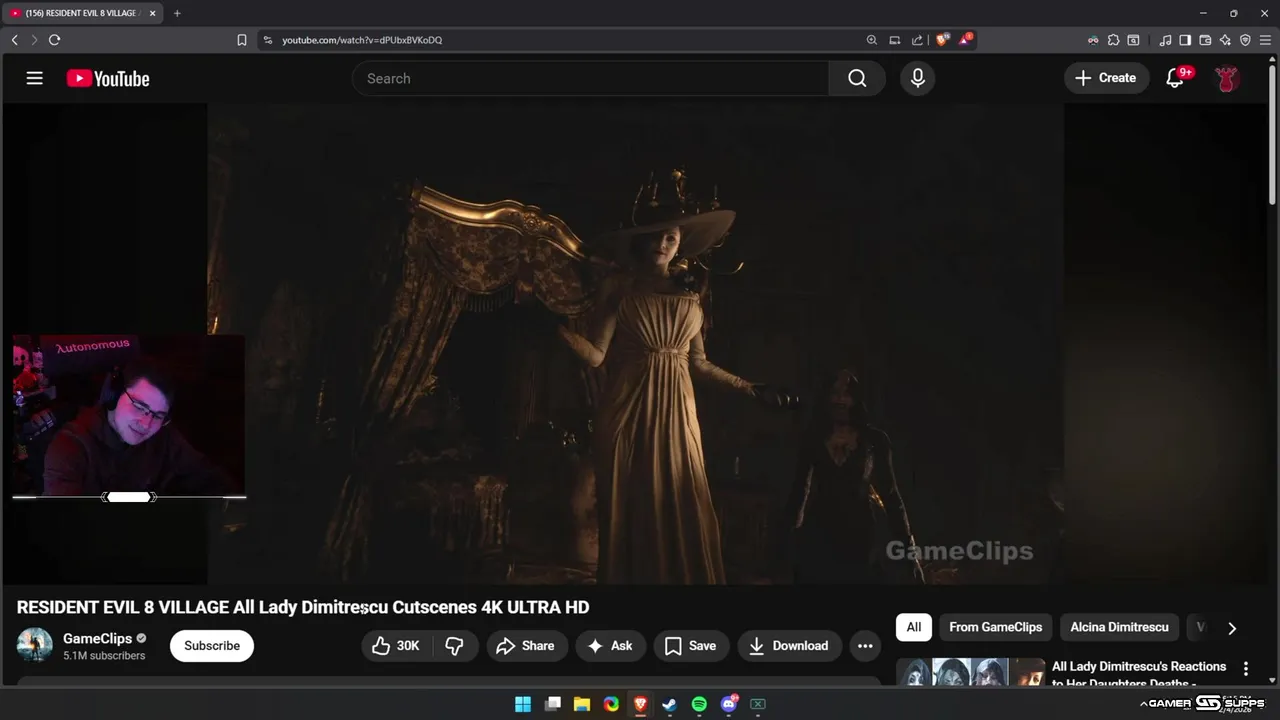Open Steam from the taskbar
Screen dimensions: 1280x720
coord(670,704)
